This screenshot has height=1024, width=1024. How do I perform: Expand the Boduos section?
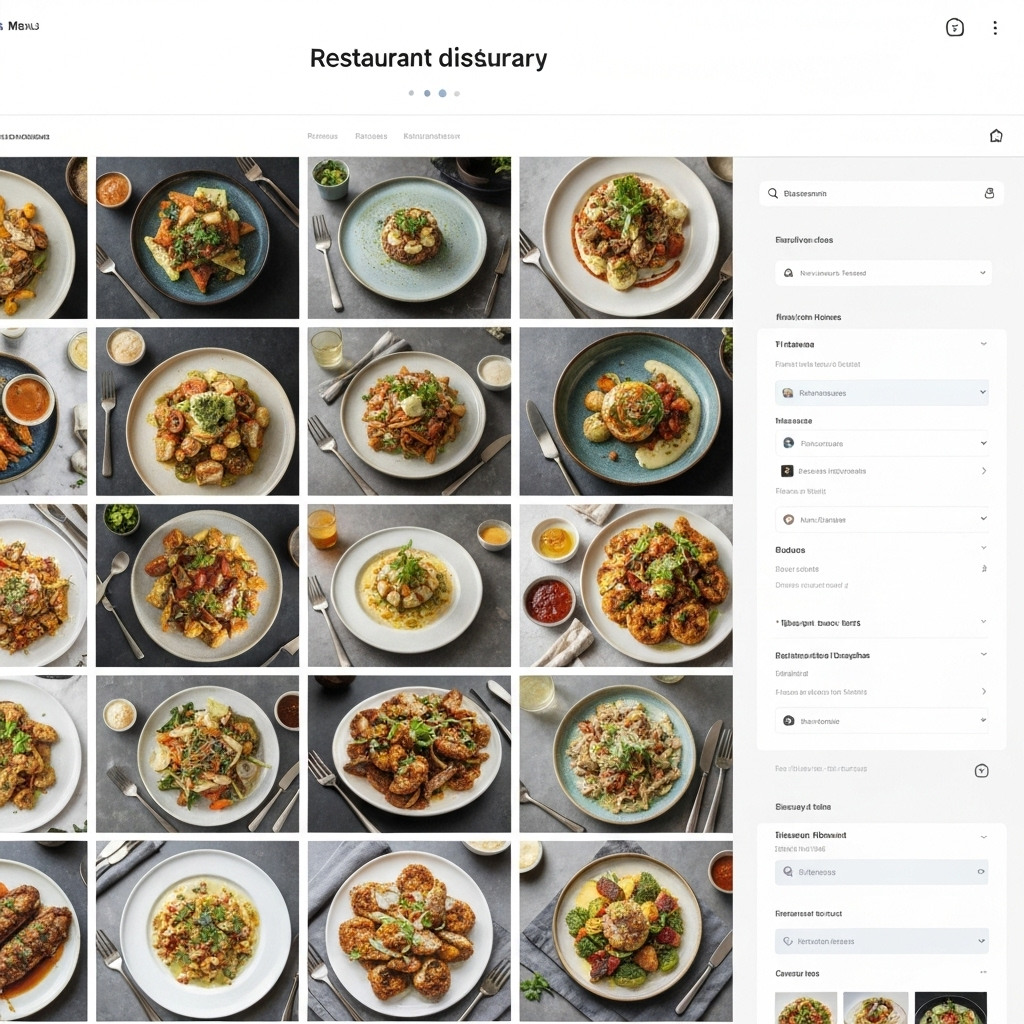coord(984,549)
